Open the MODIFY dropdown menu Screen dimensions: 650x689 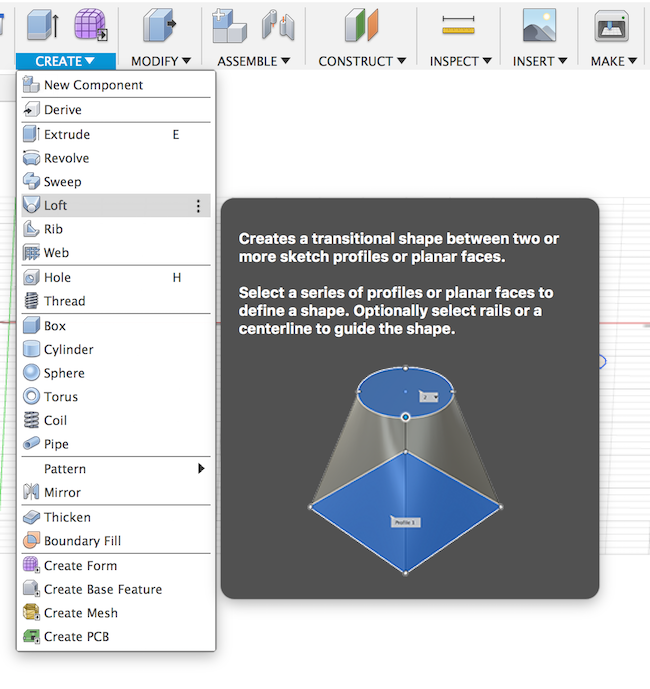point(160,61)
